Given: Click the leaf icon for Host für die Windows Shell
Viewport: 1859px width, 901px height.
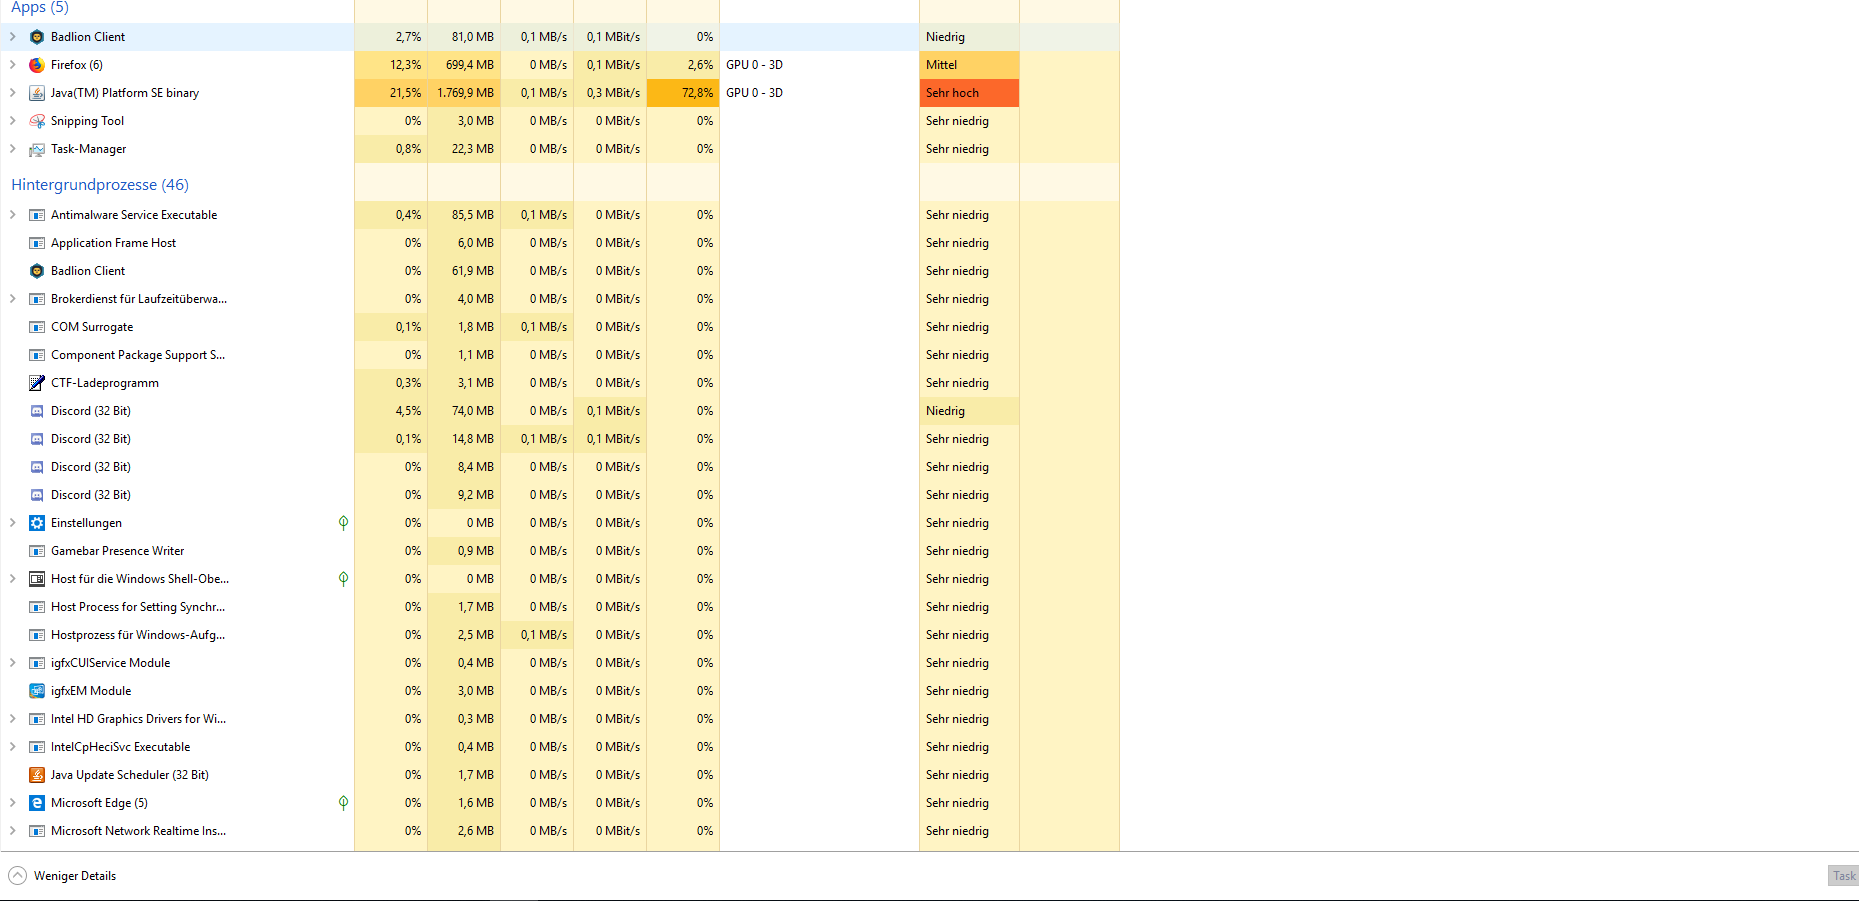Looking at the screenshot, I should click(343, 579).
